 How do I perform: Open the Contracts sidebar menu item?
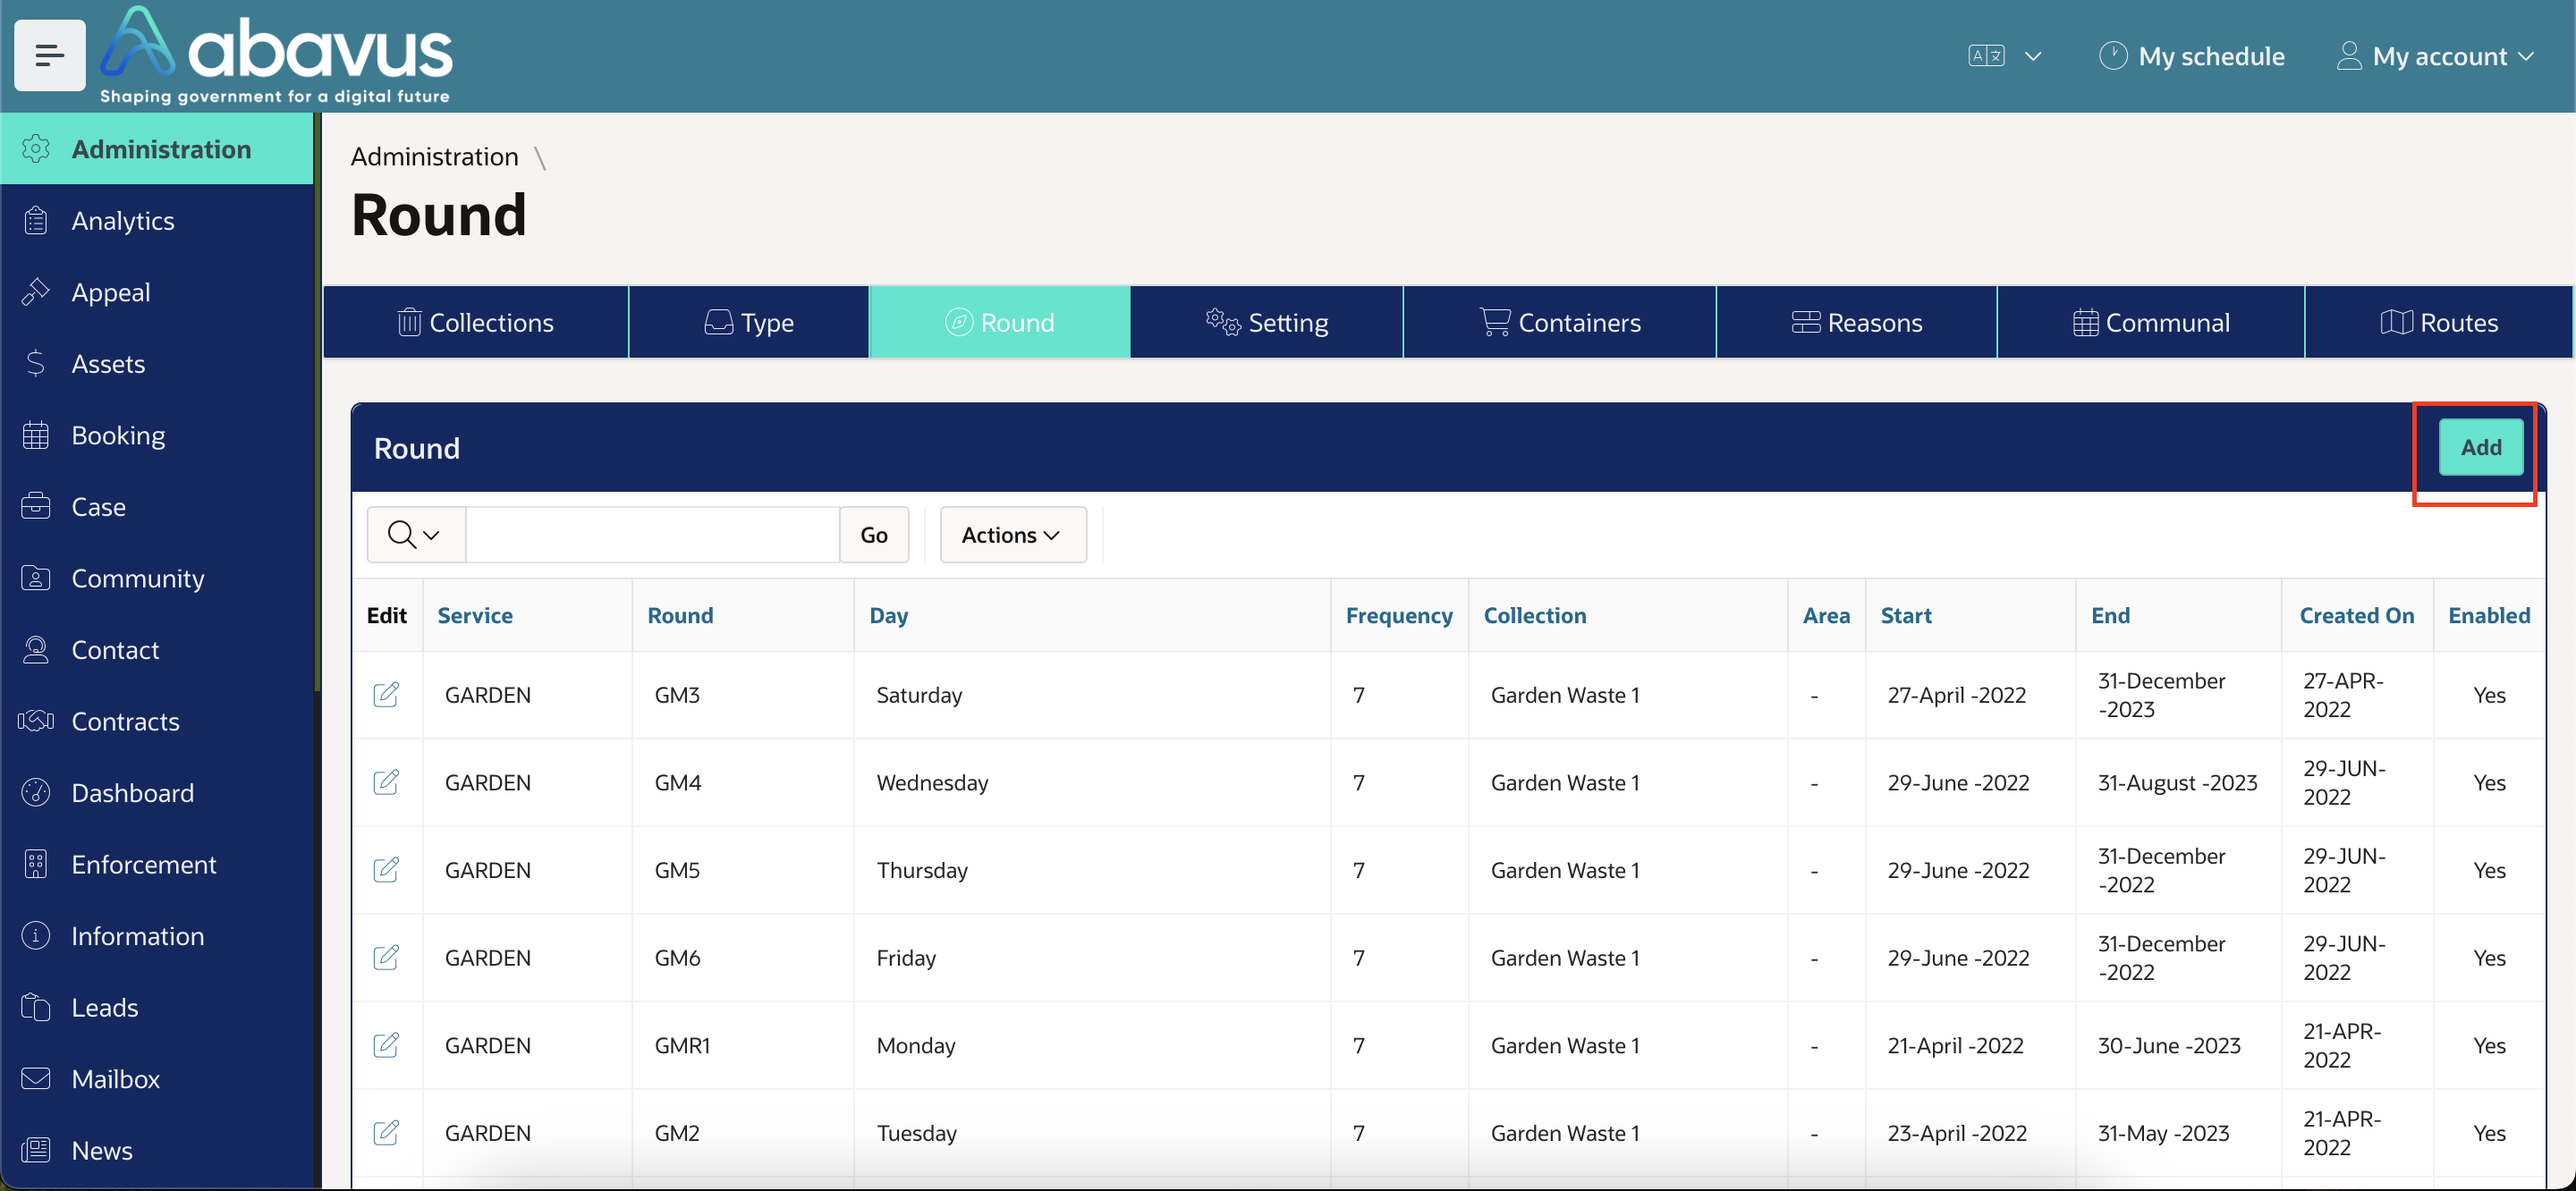157,721
